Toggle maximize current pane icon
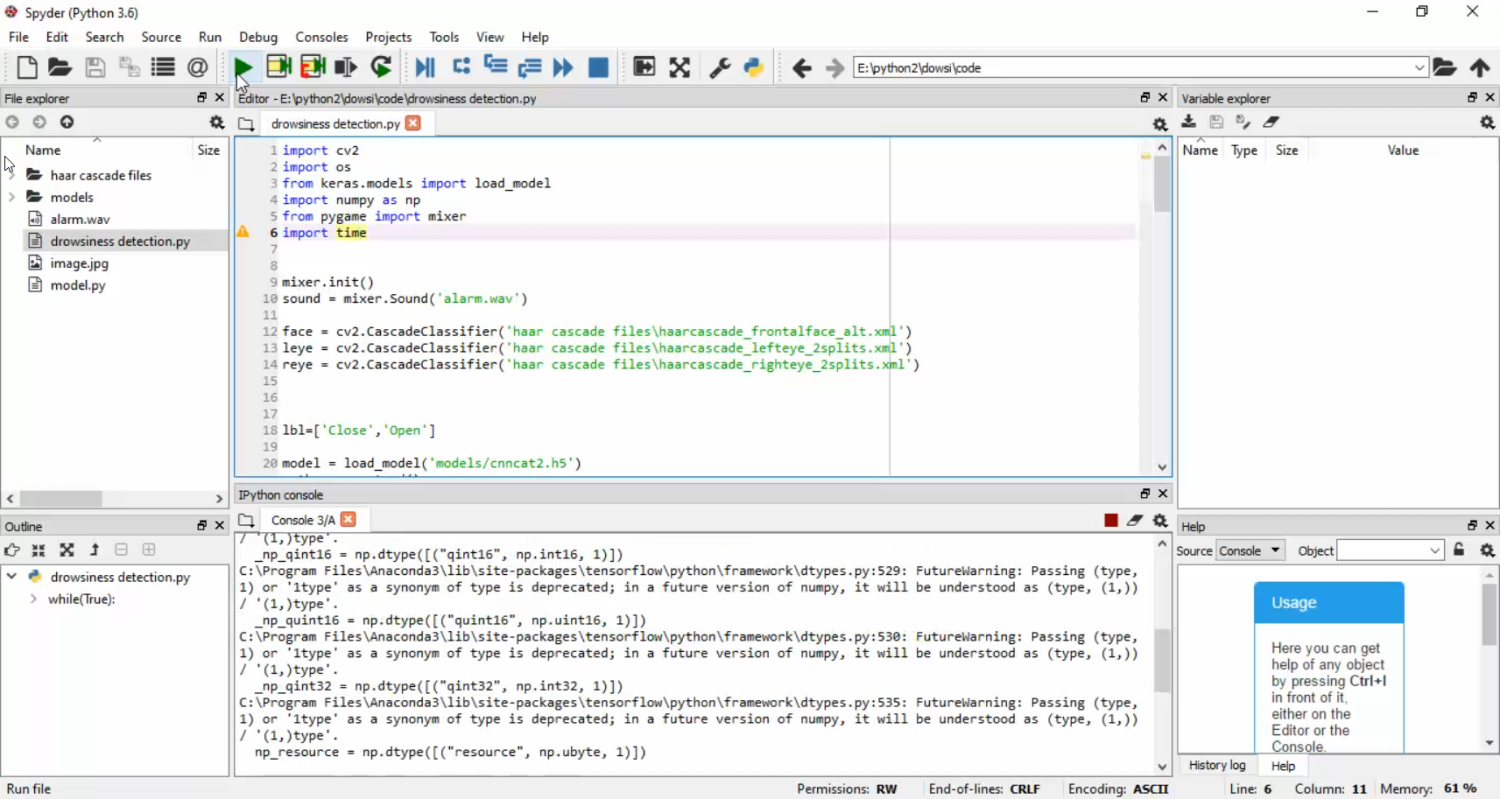The height and width of the screenshot is (799, 1500). coord(644,67)
